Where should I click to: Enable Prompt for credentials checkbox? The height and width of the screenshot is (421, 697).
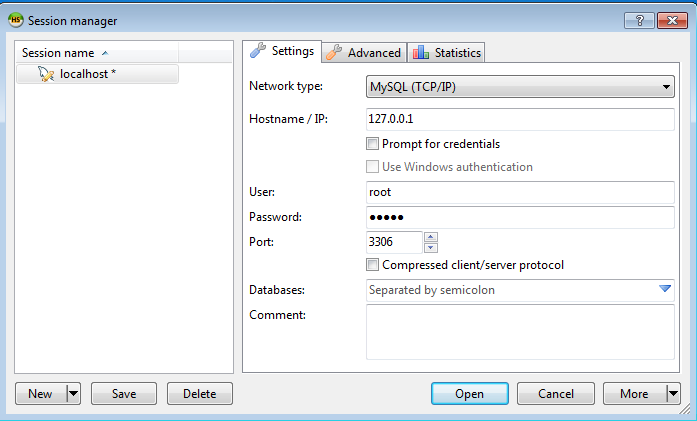pos(373,144)
